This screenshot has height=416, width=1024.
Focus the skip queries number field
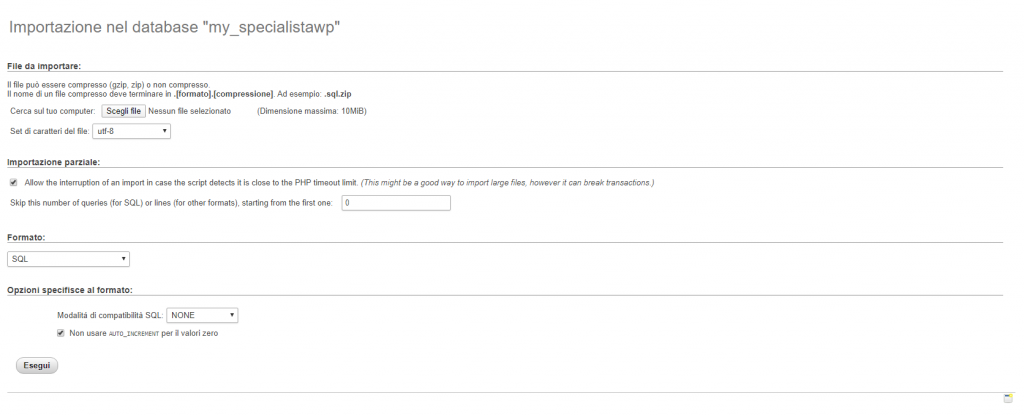(396, 203)
